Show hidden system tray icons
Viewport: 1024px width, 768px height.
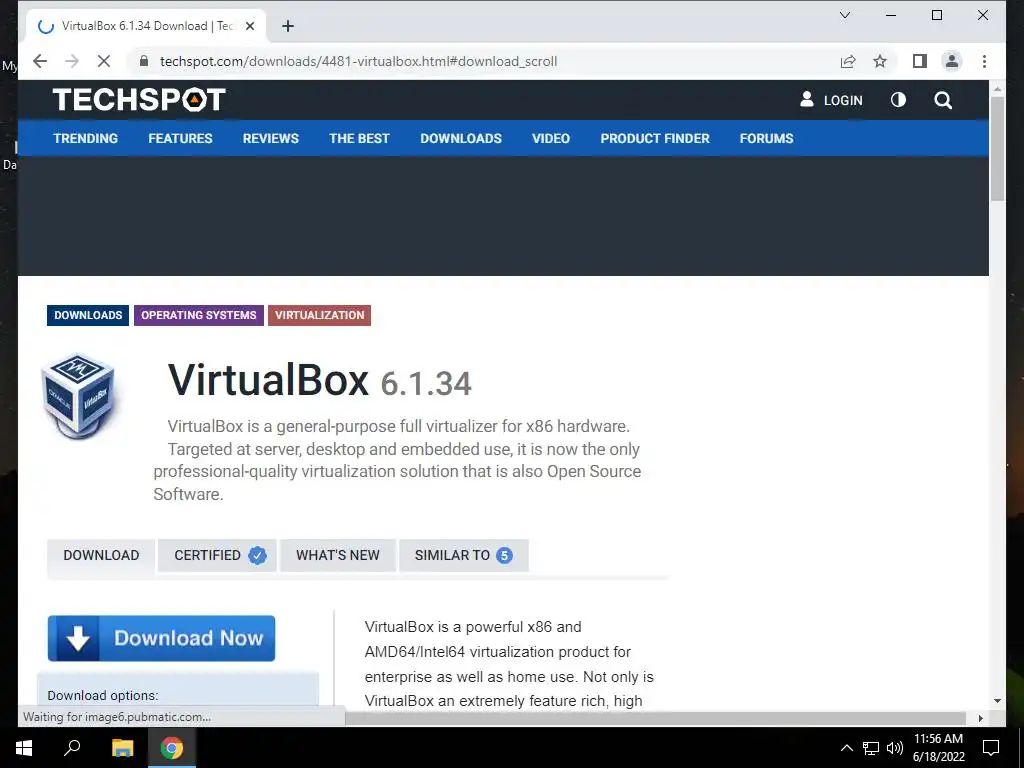click(846, 748)
